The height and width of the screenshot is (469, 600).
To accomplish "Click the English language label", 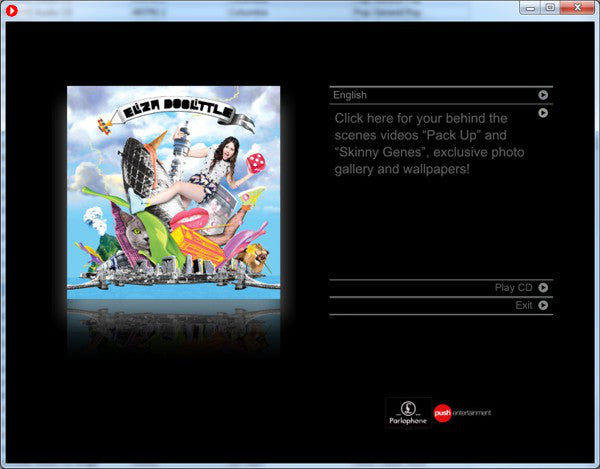I will [350, 95].
